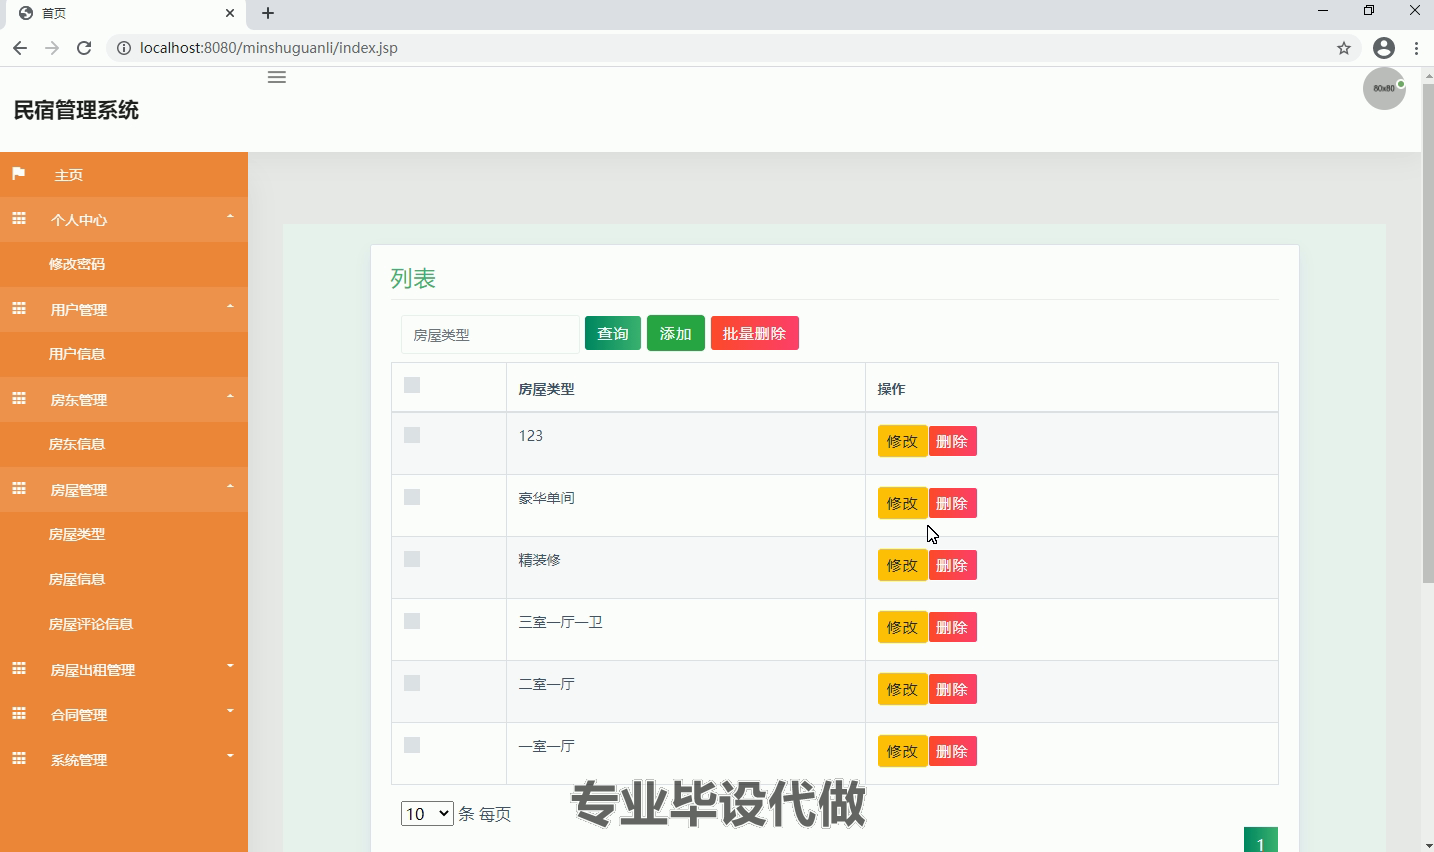Image resolution: width=1434 pixels, height=852 pixels.
Task: Click the red 批量删除 button
Action: click(755, 333)
